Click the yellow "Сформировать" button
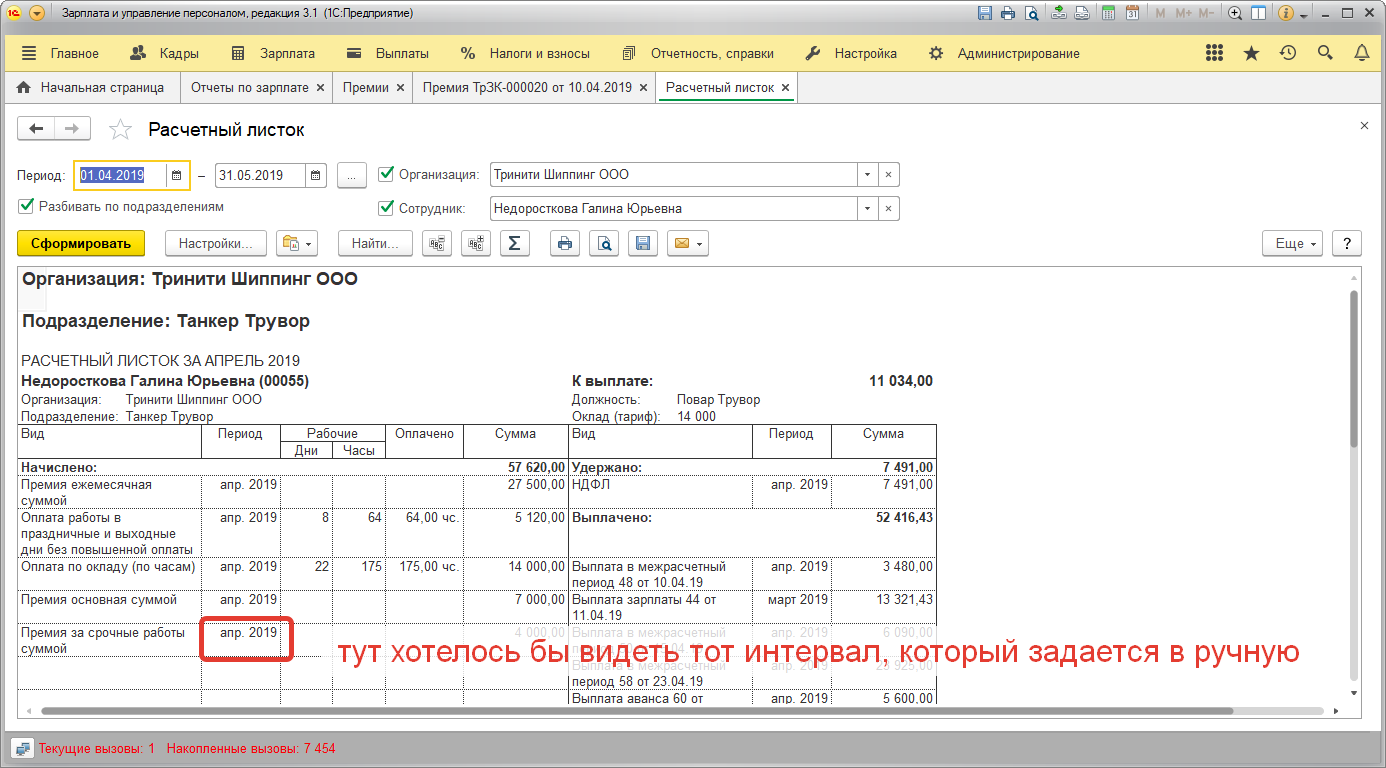The height and width of the screenshot is (768, 1386). pyautogui.click(x=81, y=243)
